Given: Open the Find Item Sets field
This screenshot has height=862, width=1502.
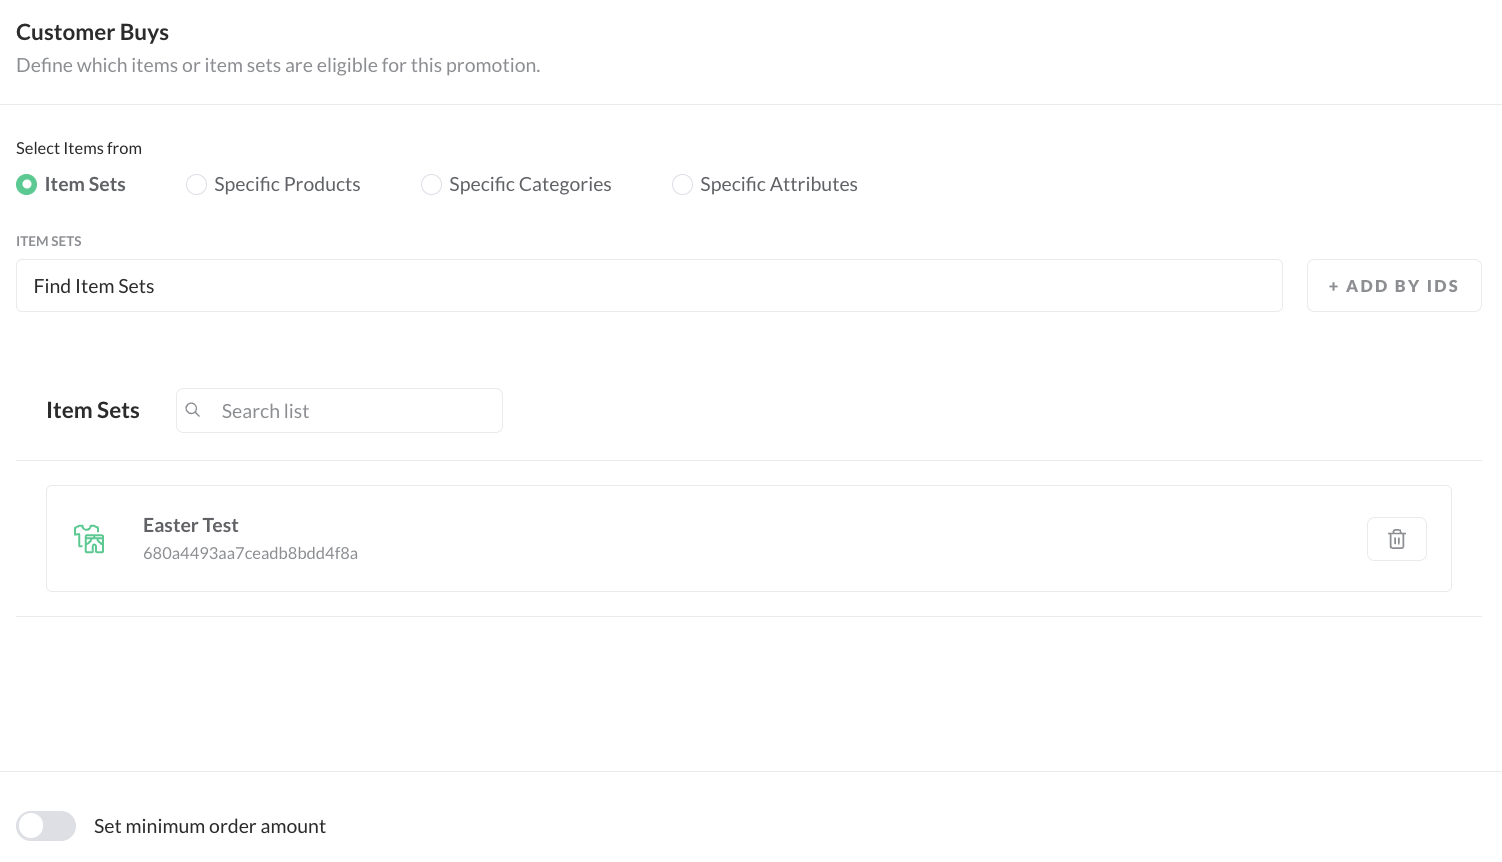Looking at the screenshot, I should click(x=649, y=286).
